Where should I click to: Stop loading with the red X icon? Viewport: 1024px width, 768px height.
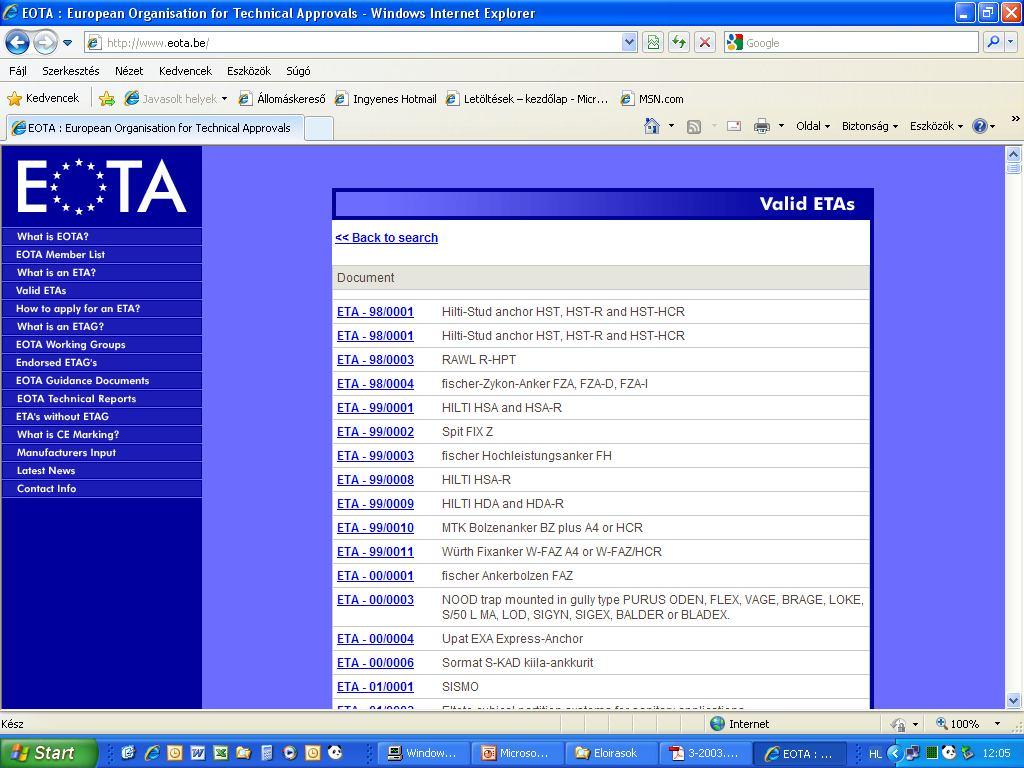click(705, 43)
